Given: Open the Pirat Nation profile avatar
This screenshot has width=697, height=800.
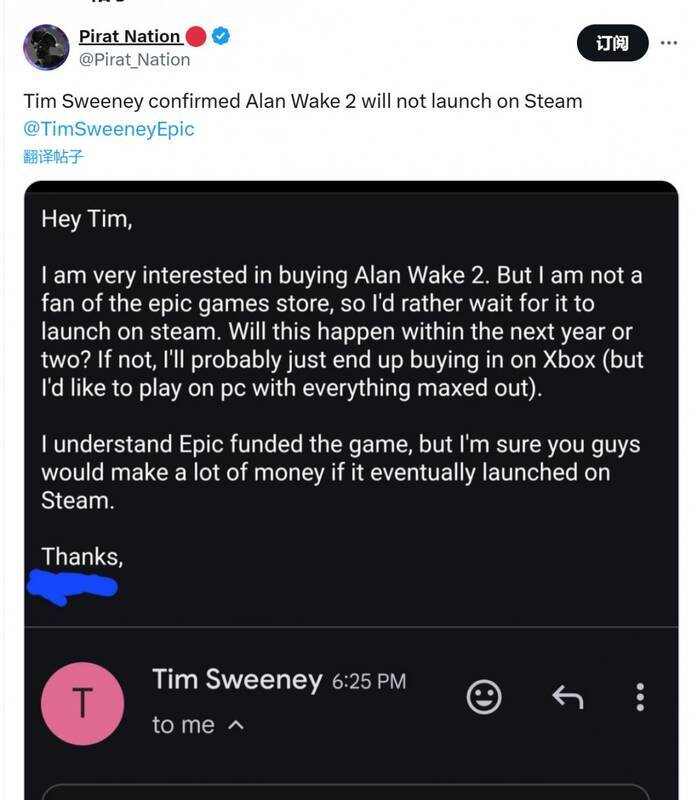Looking at the screenshot, I should pyautogui.click(x=46, y=47).
